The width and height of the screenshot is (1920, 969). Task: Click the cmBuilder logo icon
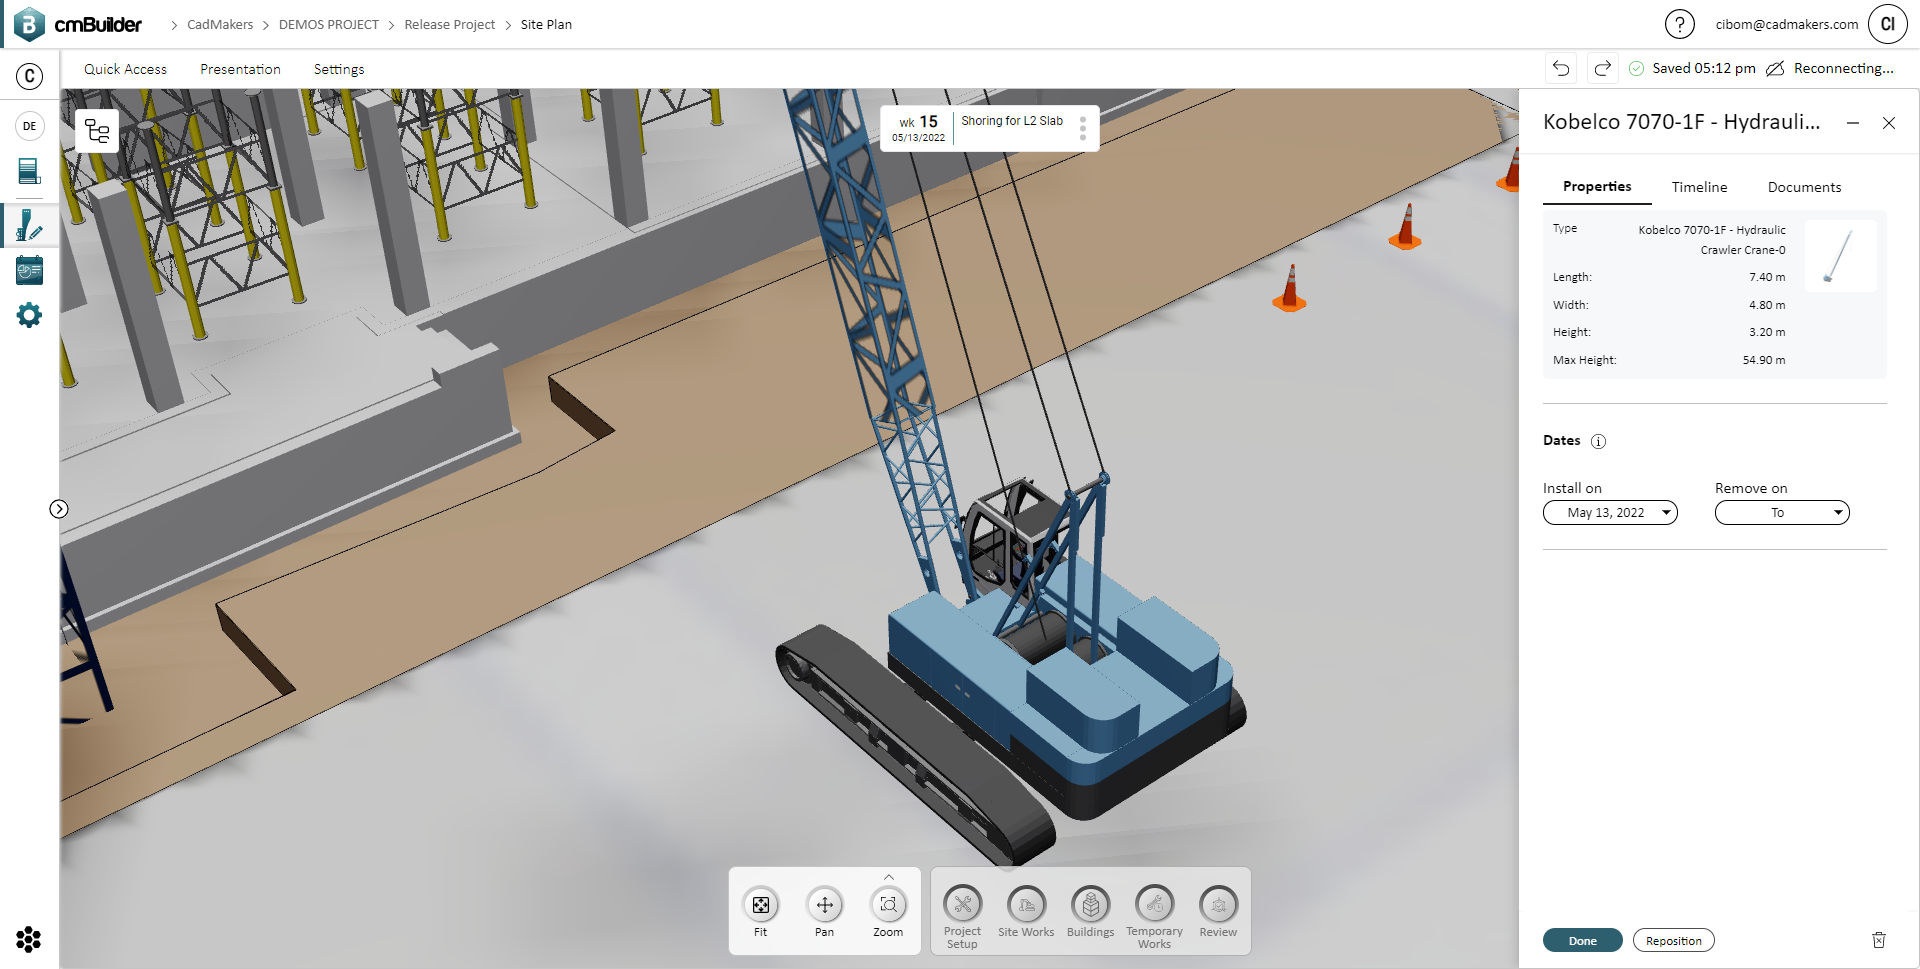pos(29,24)
